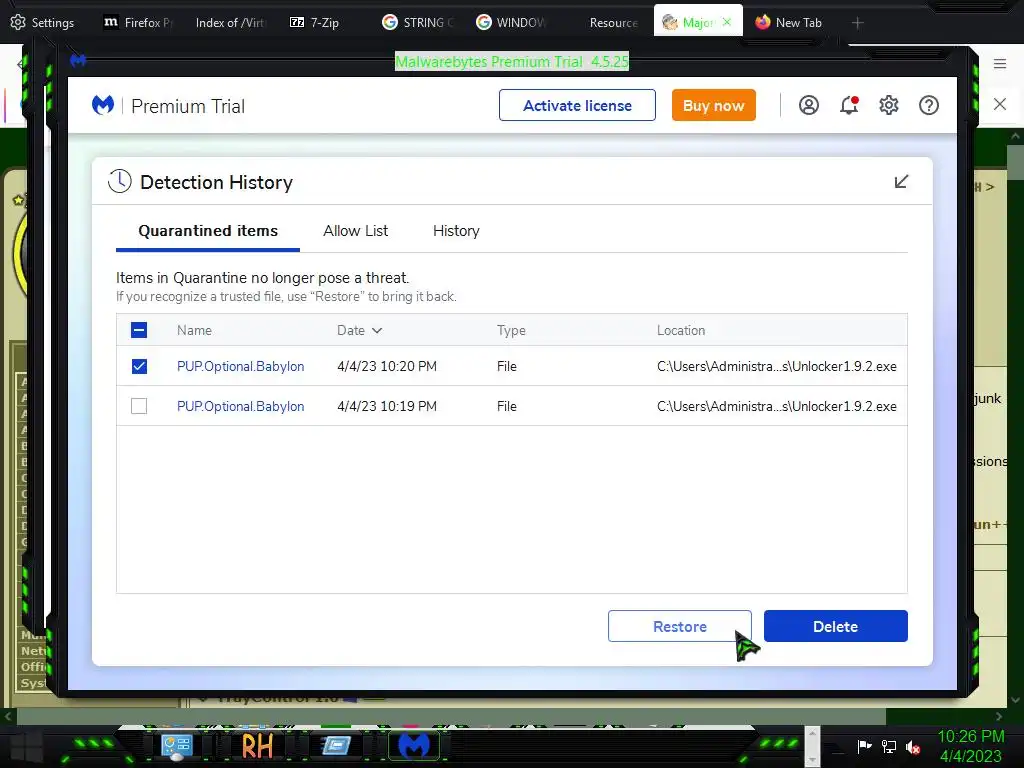Click the Malwarebytes title bar icon
The image size is (1024, 768).
78,61
